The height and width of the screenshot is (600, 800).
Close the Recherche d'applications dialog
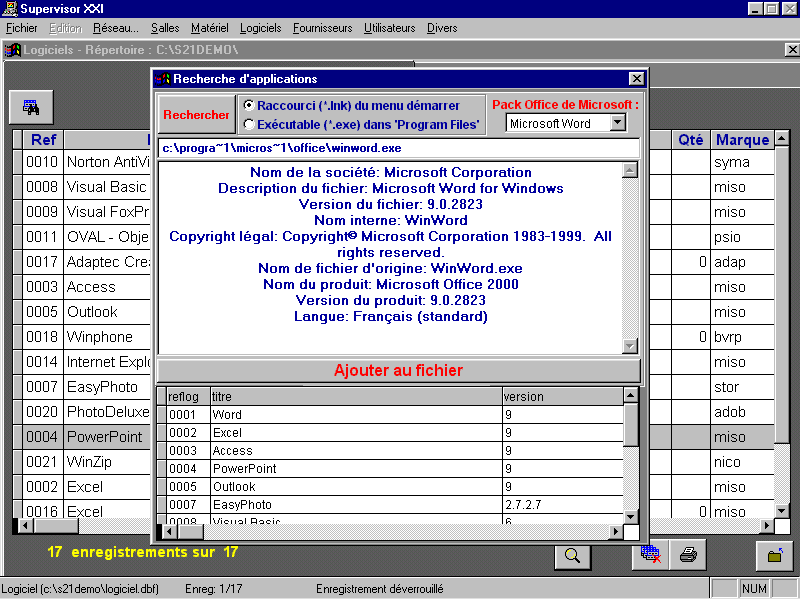click(636, 79)
